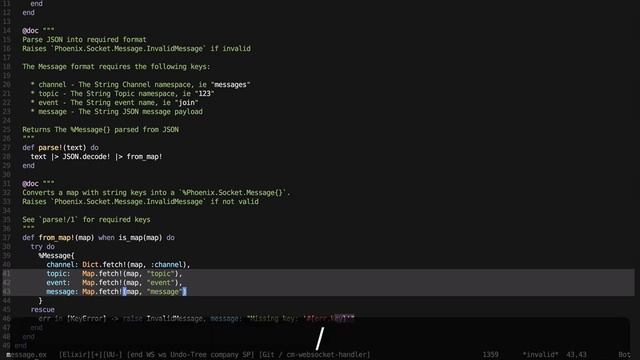Click the 1359 value in mode line

[x=490, y=355]
